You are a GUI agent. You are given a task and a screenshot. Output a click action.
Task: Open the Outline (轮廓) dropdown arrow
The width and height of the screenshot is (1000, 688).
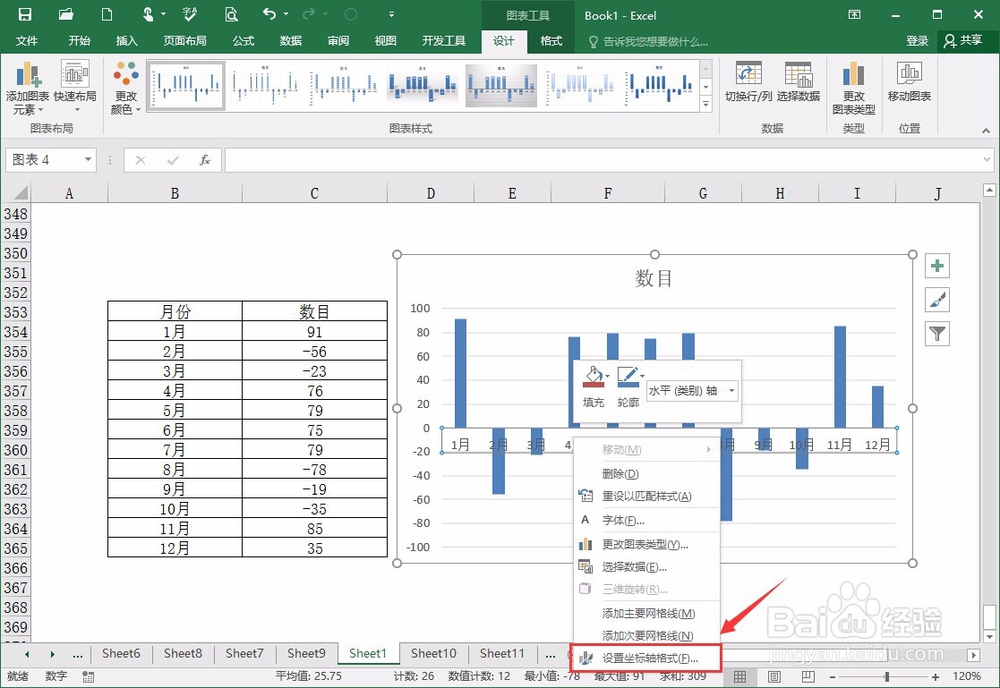[x=642, y=376]
